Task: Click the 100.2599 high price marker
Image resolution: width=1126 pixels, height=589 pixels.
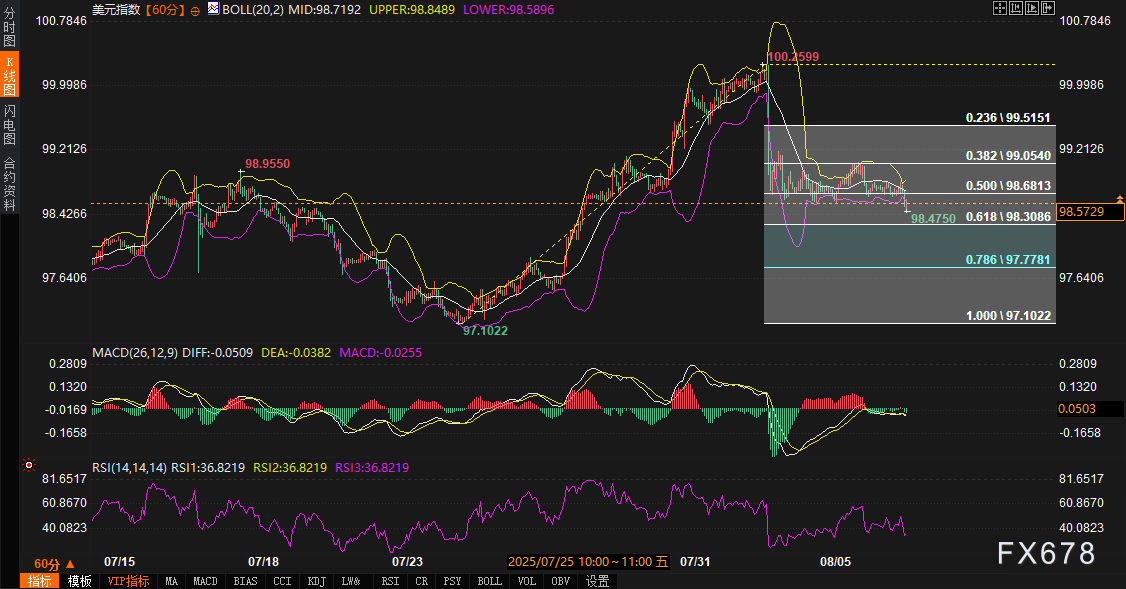Action: tap(792, 57)
